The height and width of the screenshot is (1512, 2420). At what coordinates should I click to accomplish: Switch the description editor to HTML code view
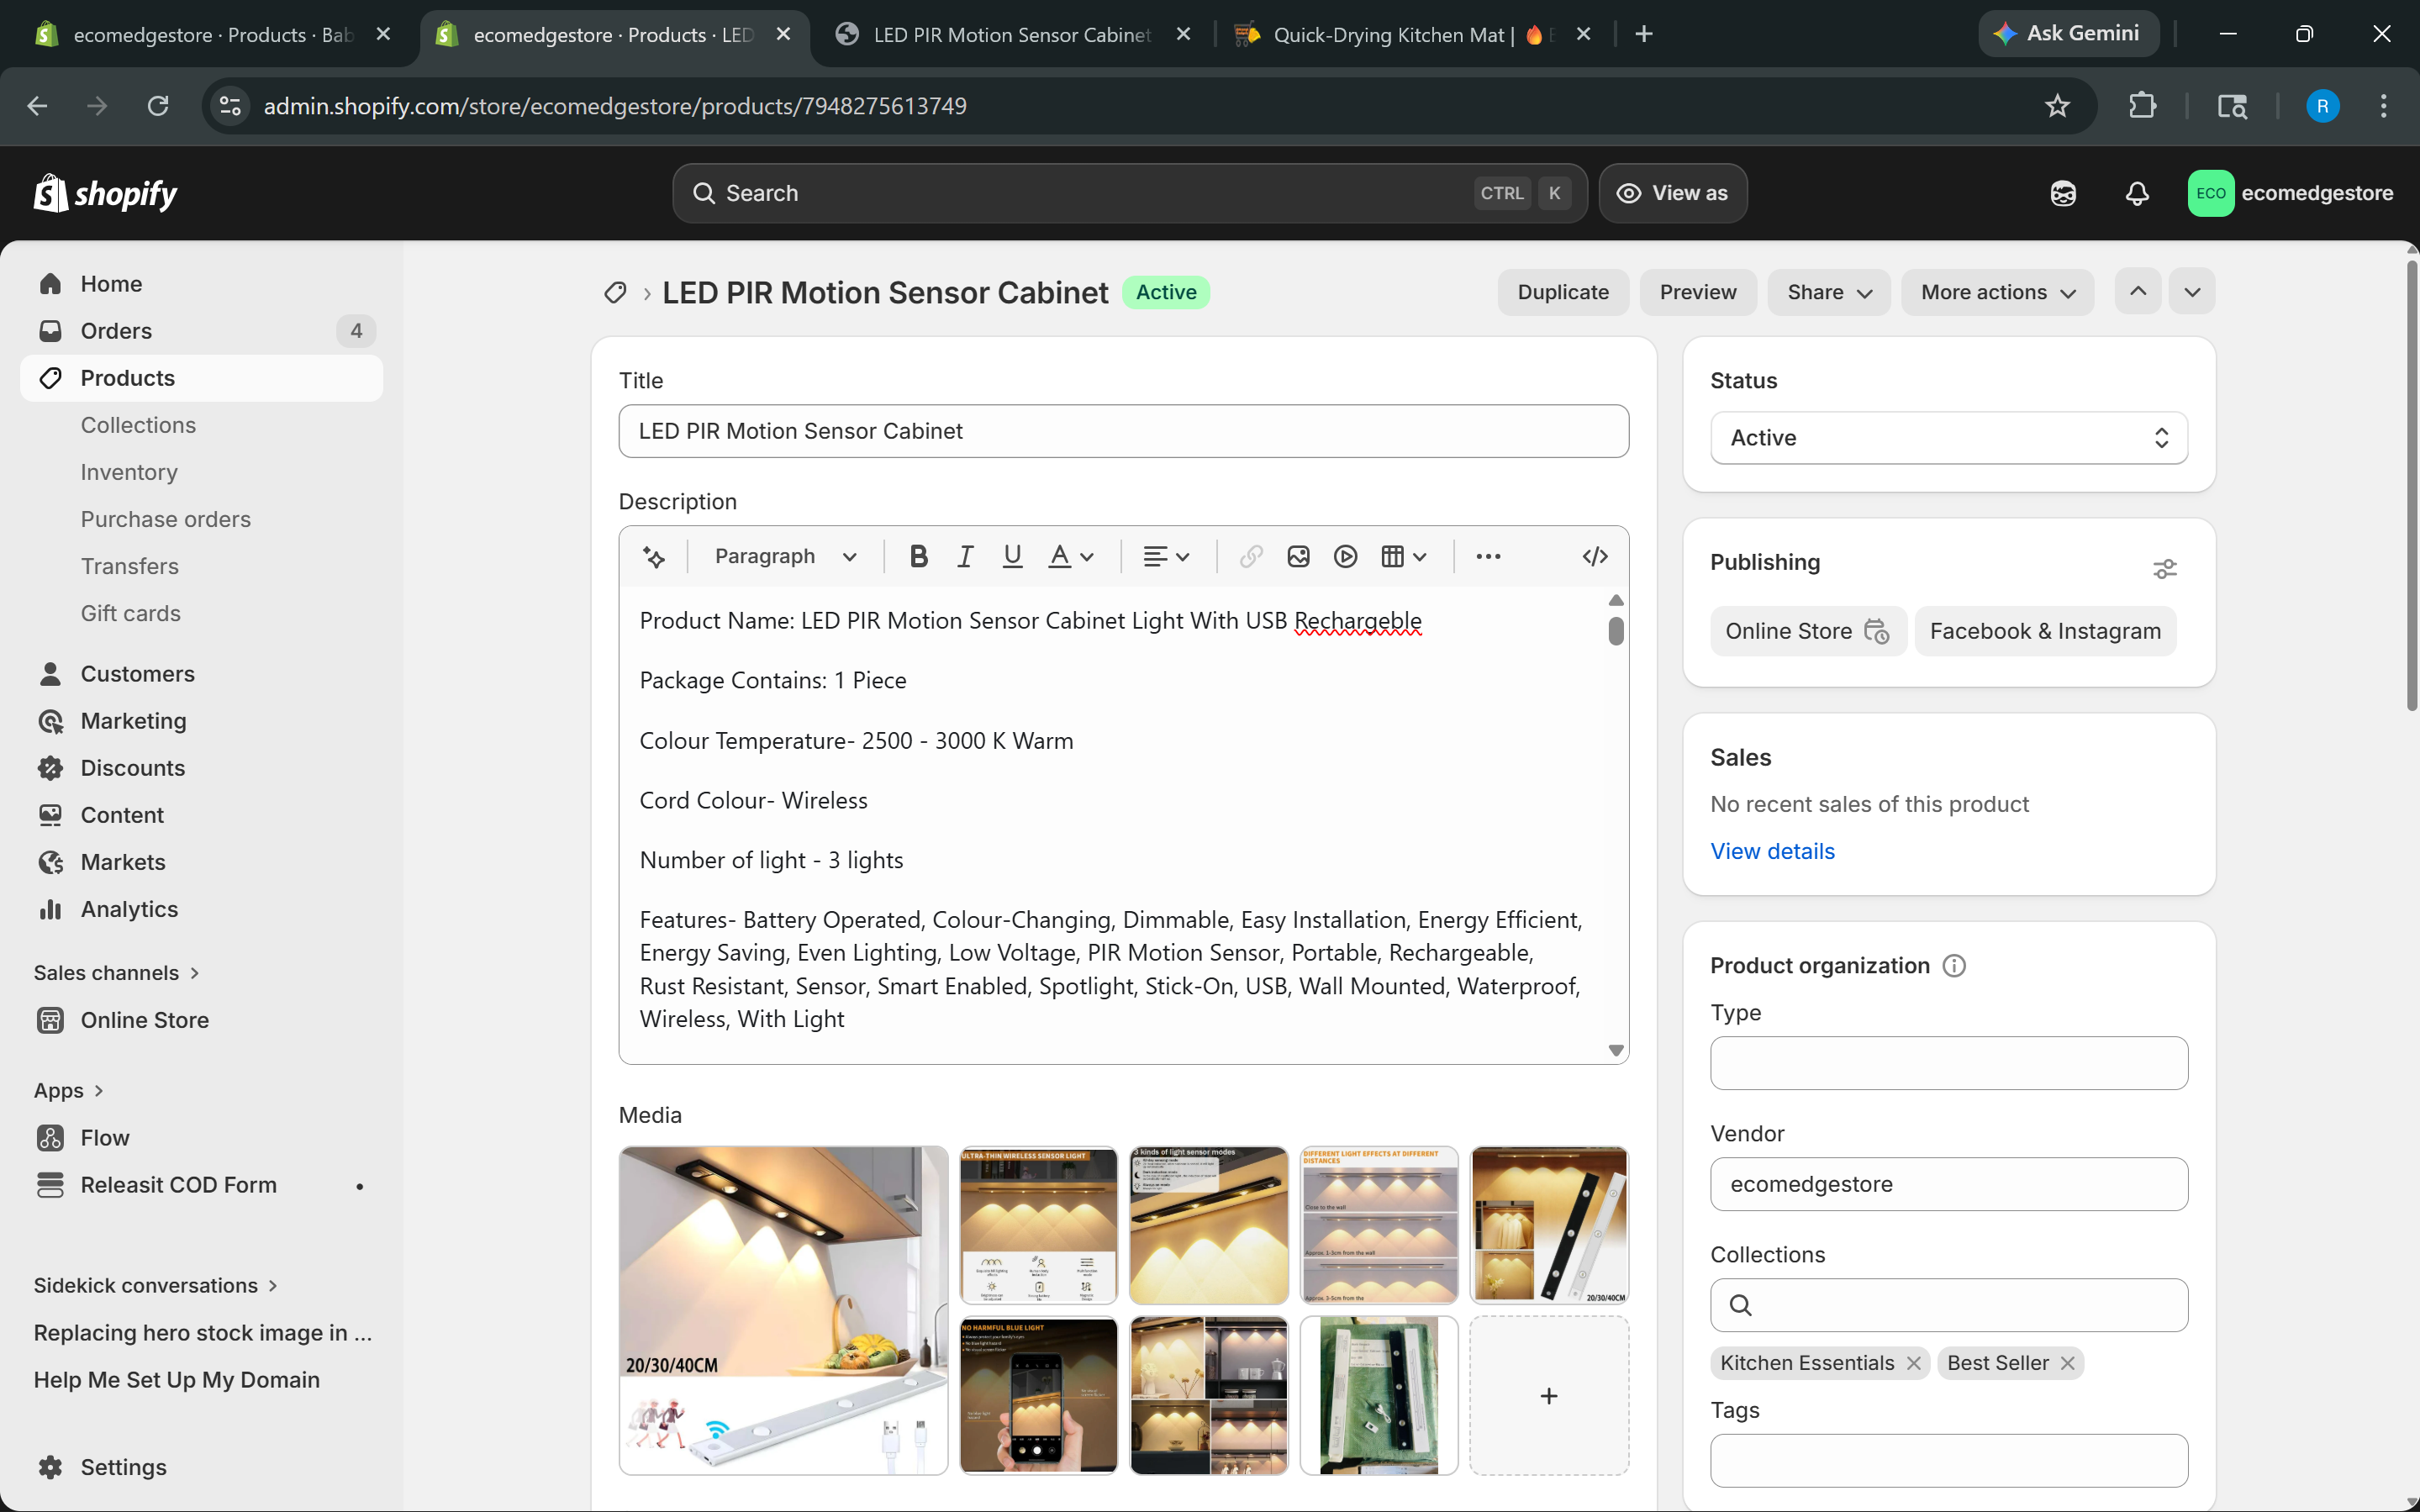tap(1592, 556)
